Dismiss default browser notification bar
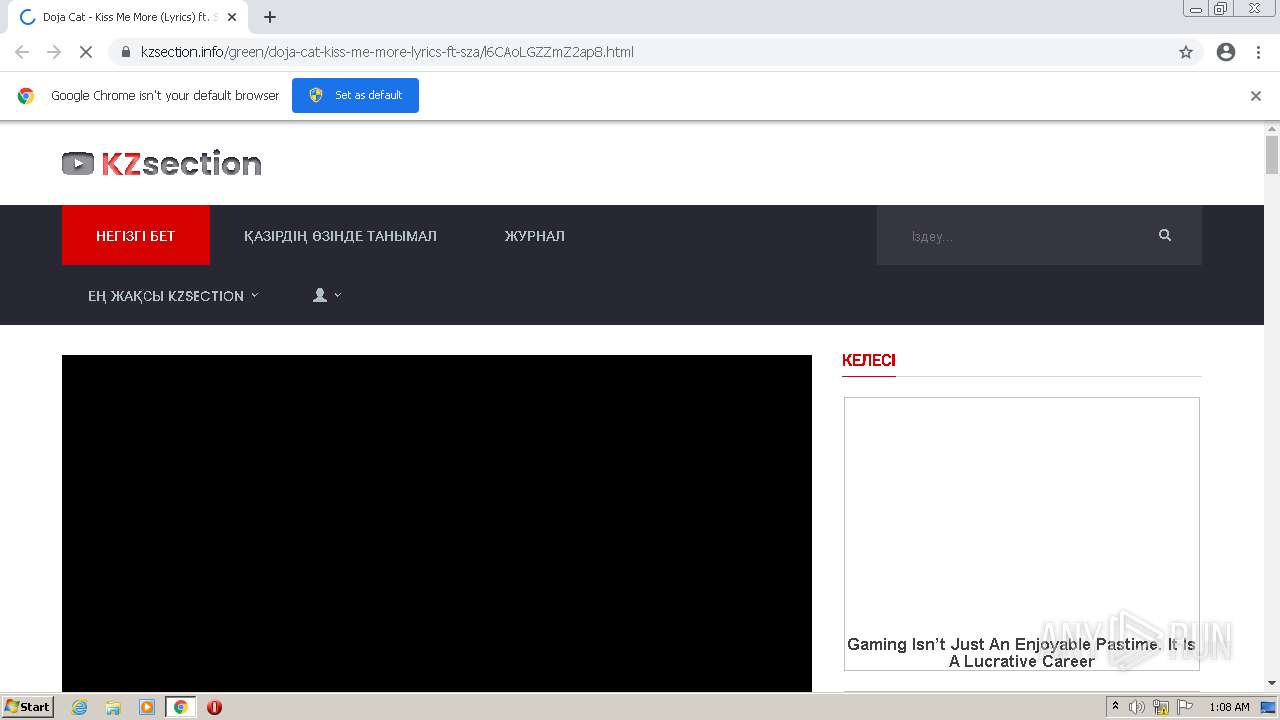The width and height of the screenshot is (1280, 720). 1256,96
